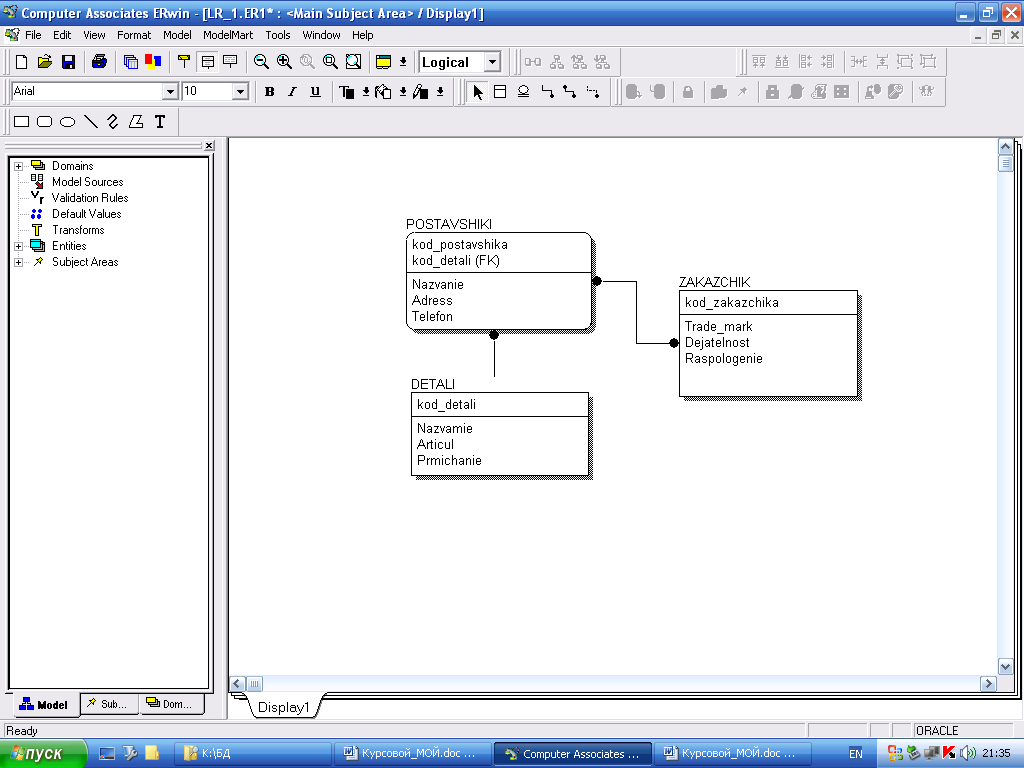This screenshot has width=1024, height=768.
Task: Open the Windows Start (пуск) button
Action: tap(42, 754)
